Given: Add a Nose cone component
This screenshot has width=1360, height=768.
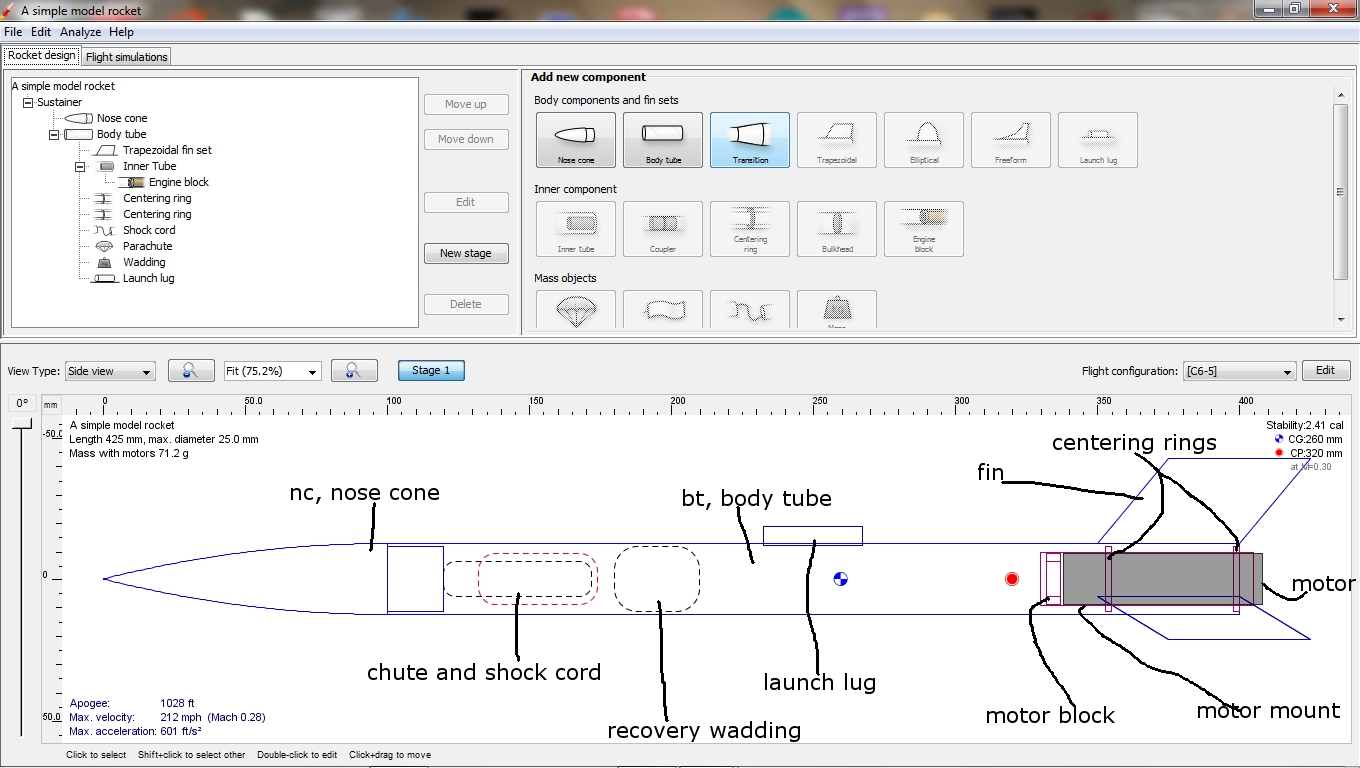Looking at the screenshot, I should (576, 140).
